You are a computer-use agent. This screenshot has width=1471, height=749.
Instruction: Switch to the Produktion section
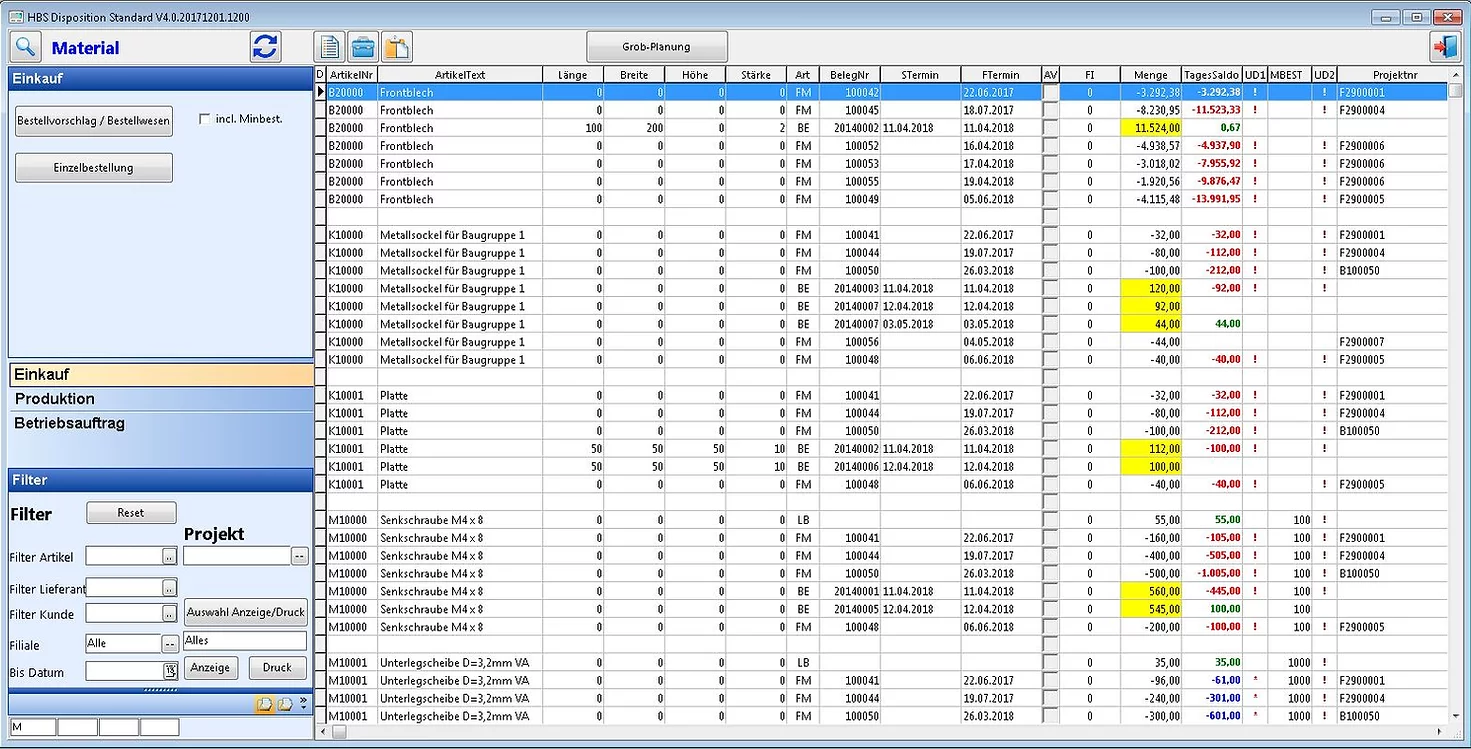tap(55, 399)
